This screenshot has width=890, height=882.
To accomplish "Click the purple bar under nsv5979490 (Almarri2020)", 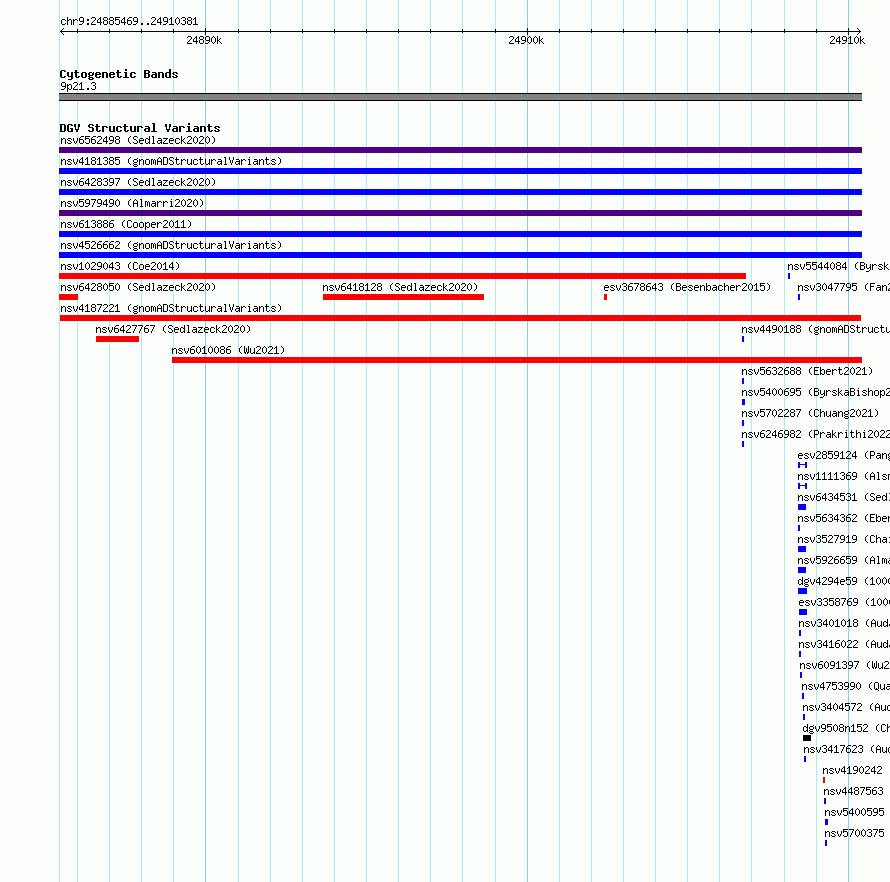I will [460, 213].
